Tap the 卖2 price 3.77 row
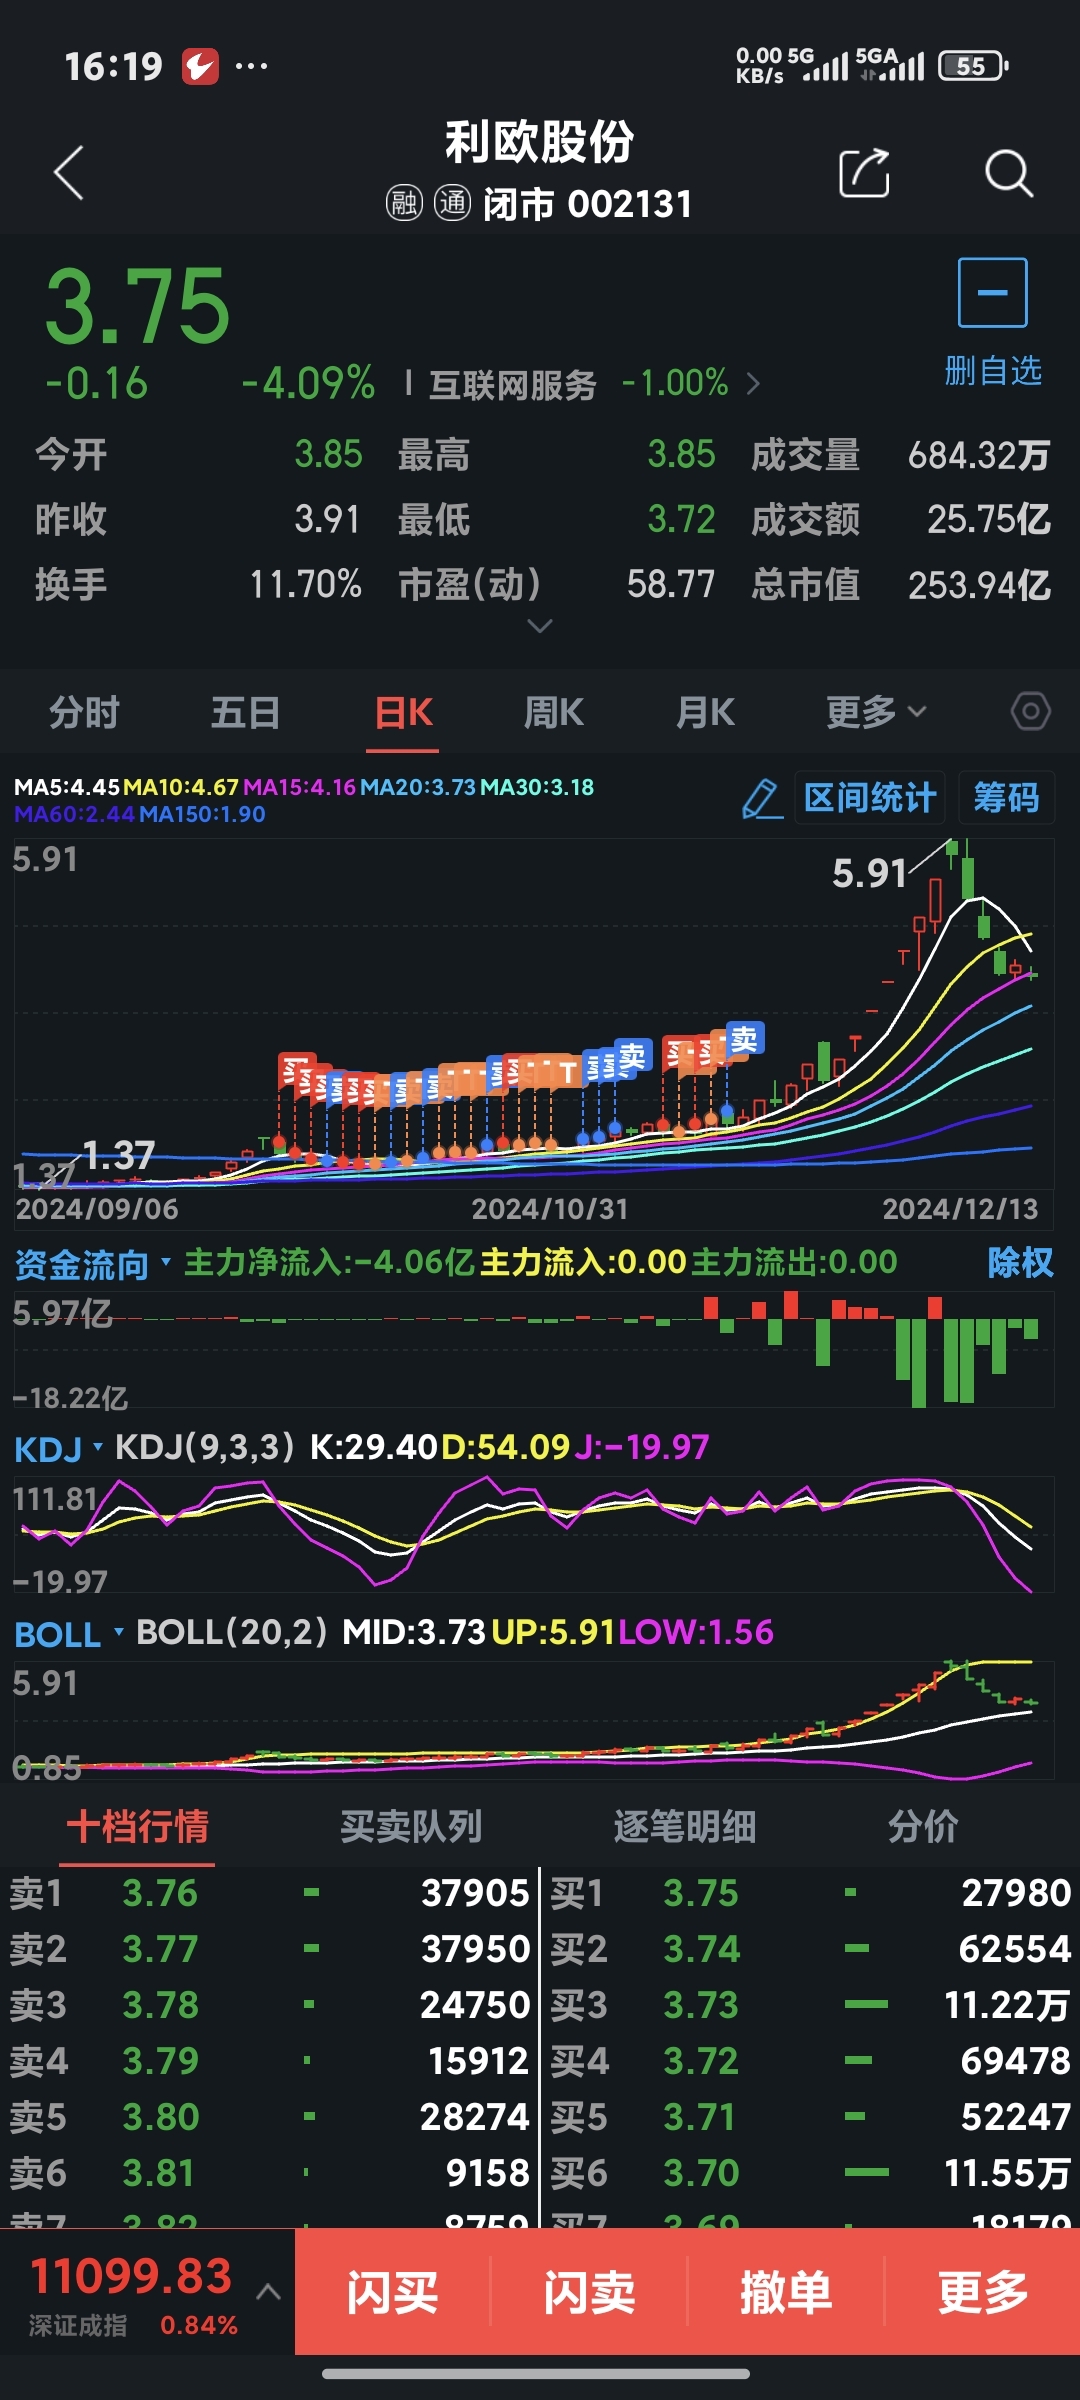The width and height of the screenshot is (1080, 2400). tap(269, 1949)
